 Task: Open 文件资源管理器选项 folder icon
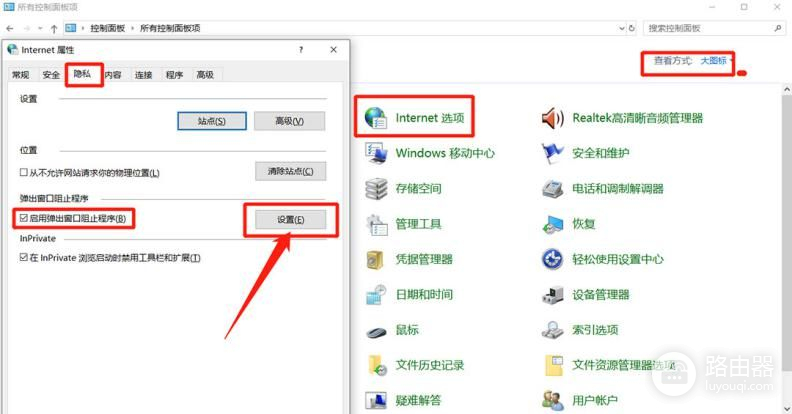tap(553, 366)
